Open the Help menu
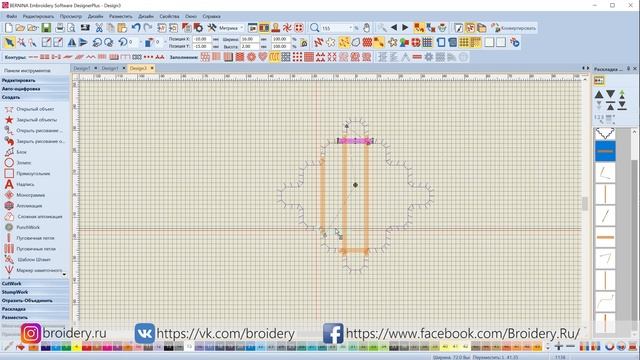 211,16
